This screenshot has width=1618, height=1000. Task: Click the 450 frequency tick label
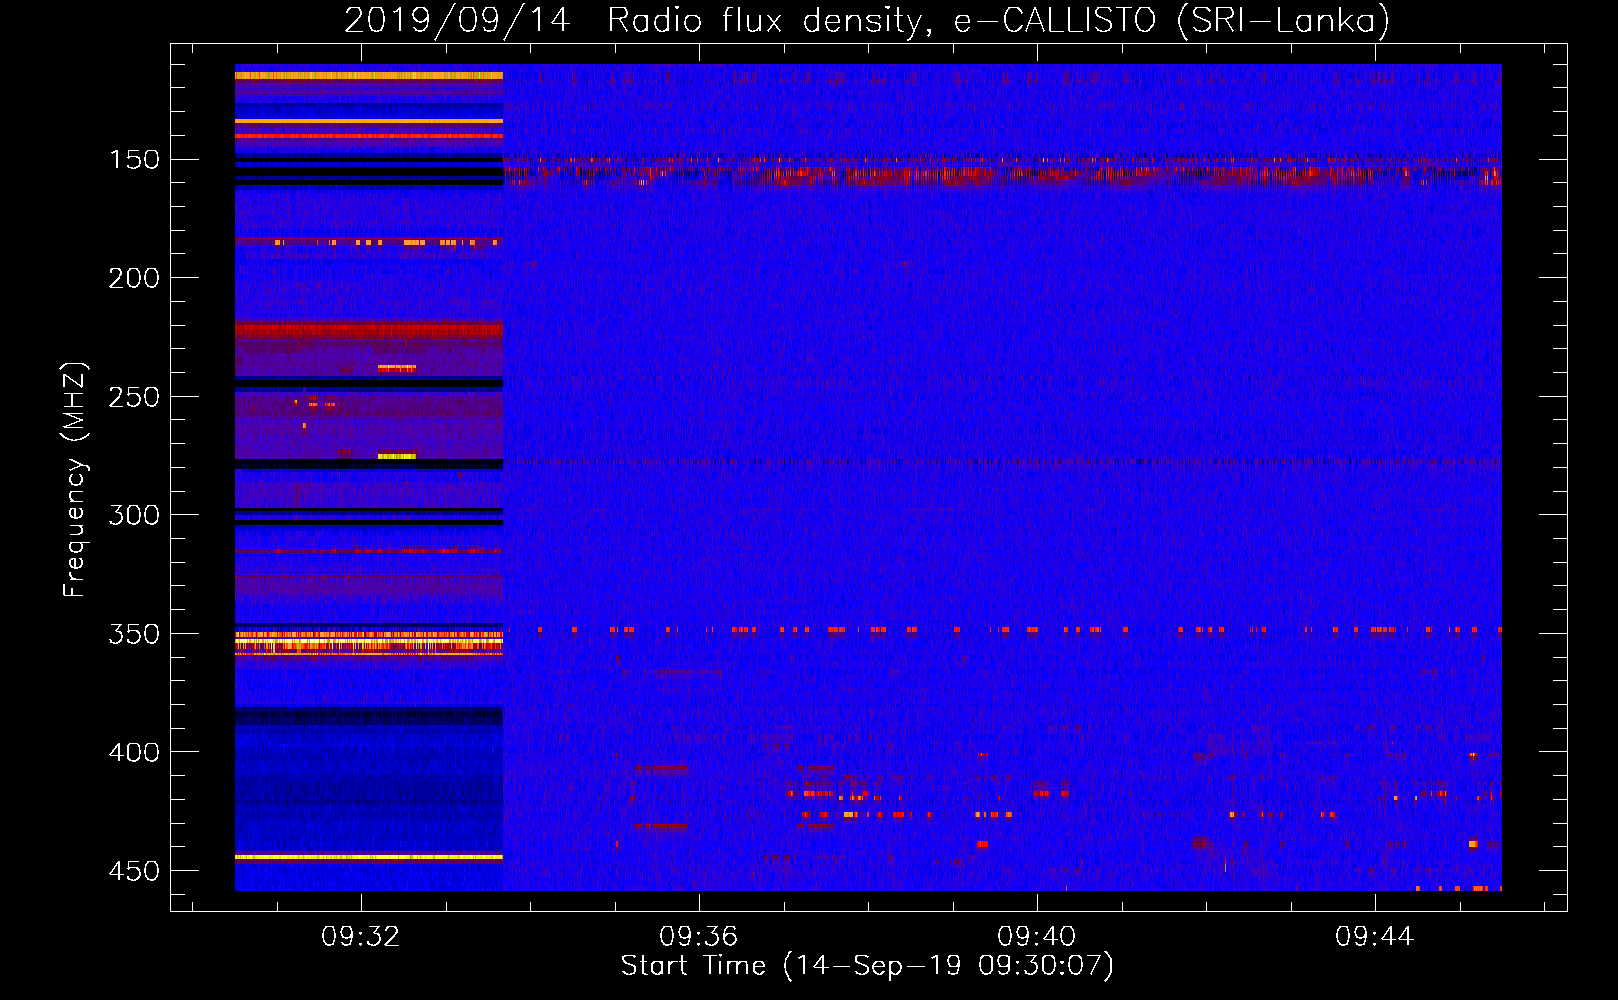134,871
